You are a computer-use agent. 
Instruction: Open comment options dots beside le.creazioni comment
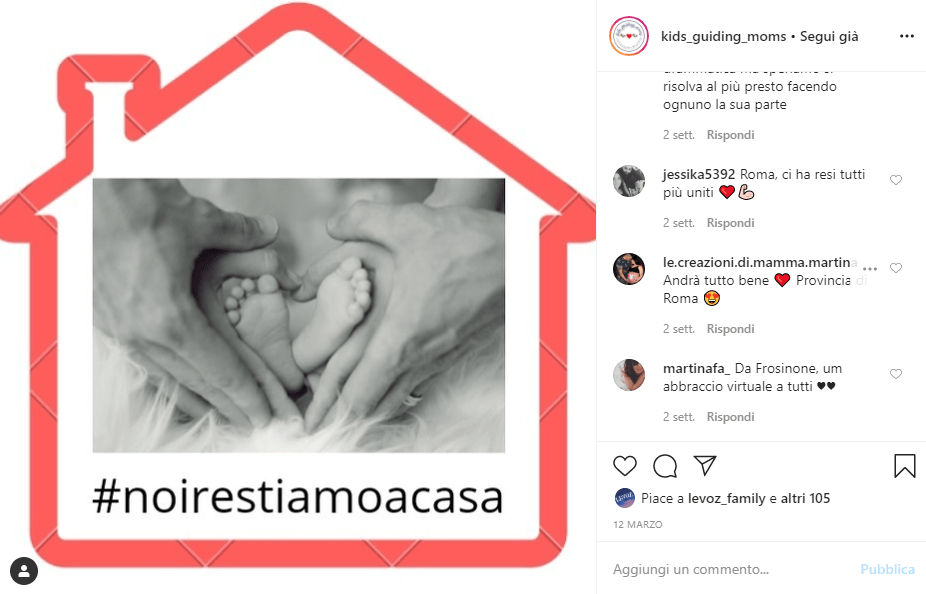click(x=870, y=268)
